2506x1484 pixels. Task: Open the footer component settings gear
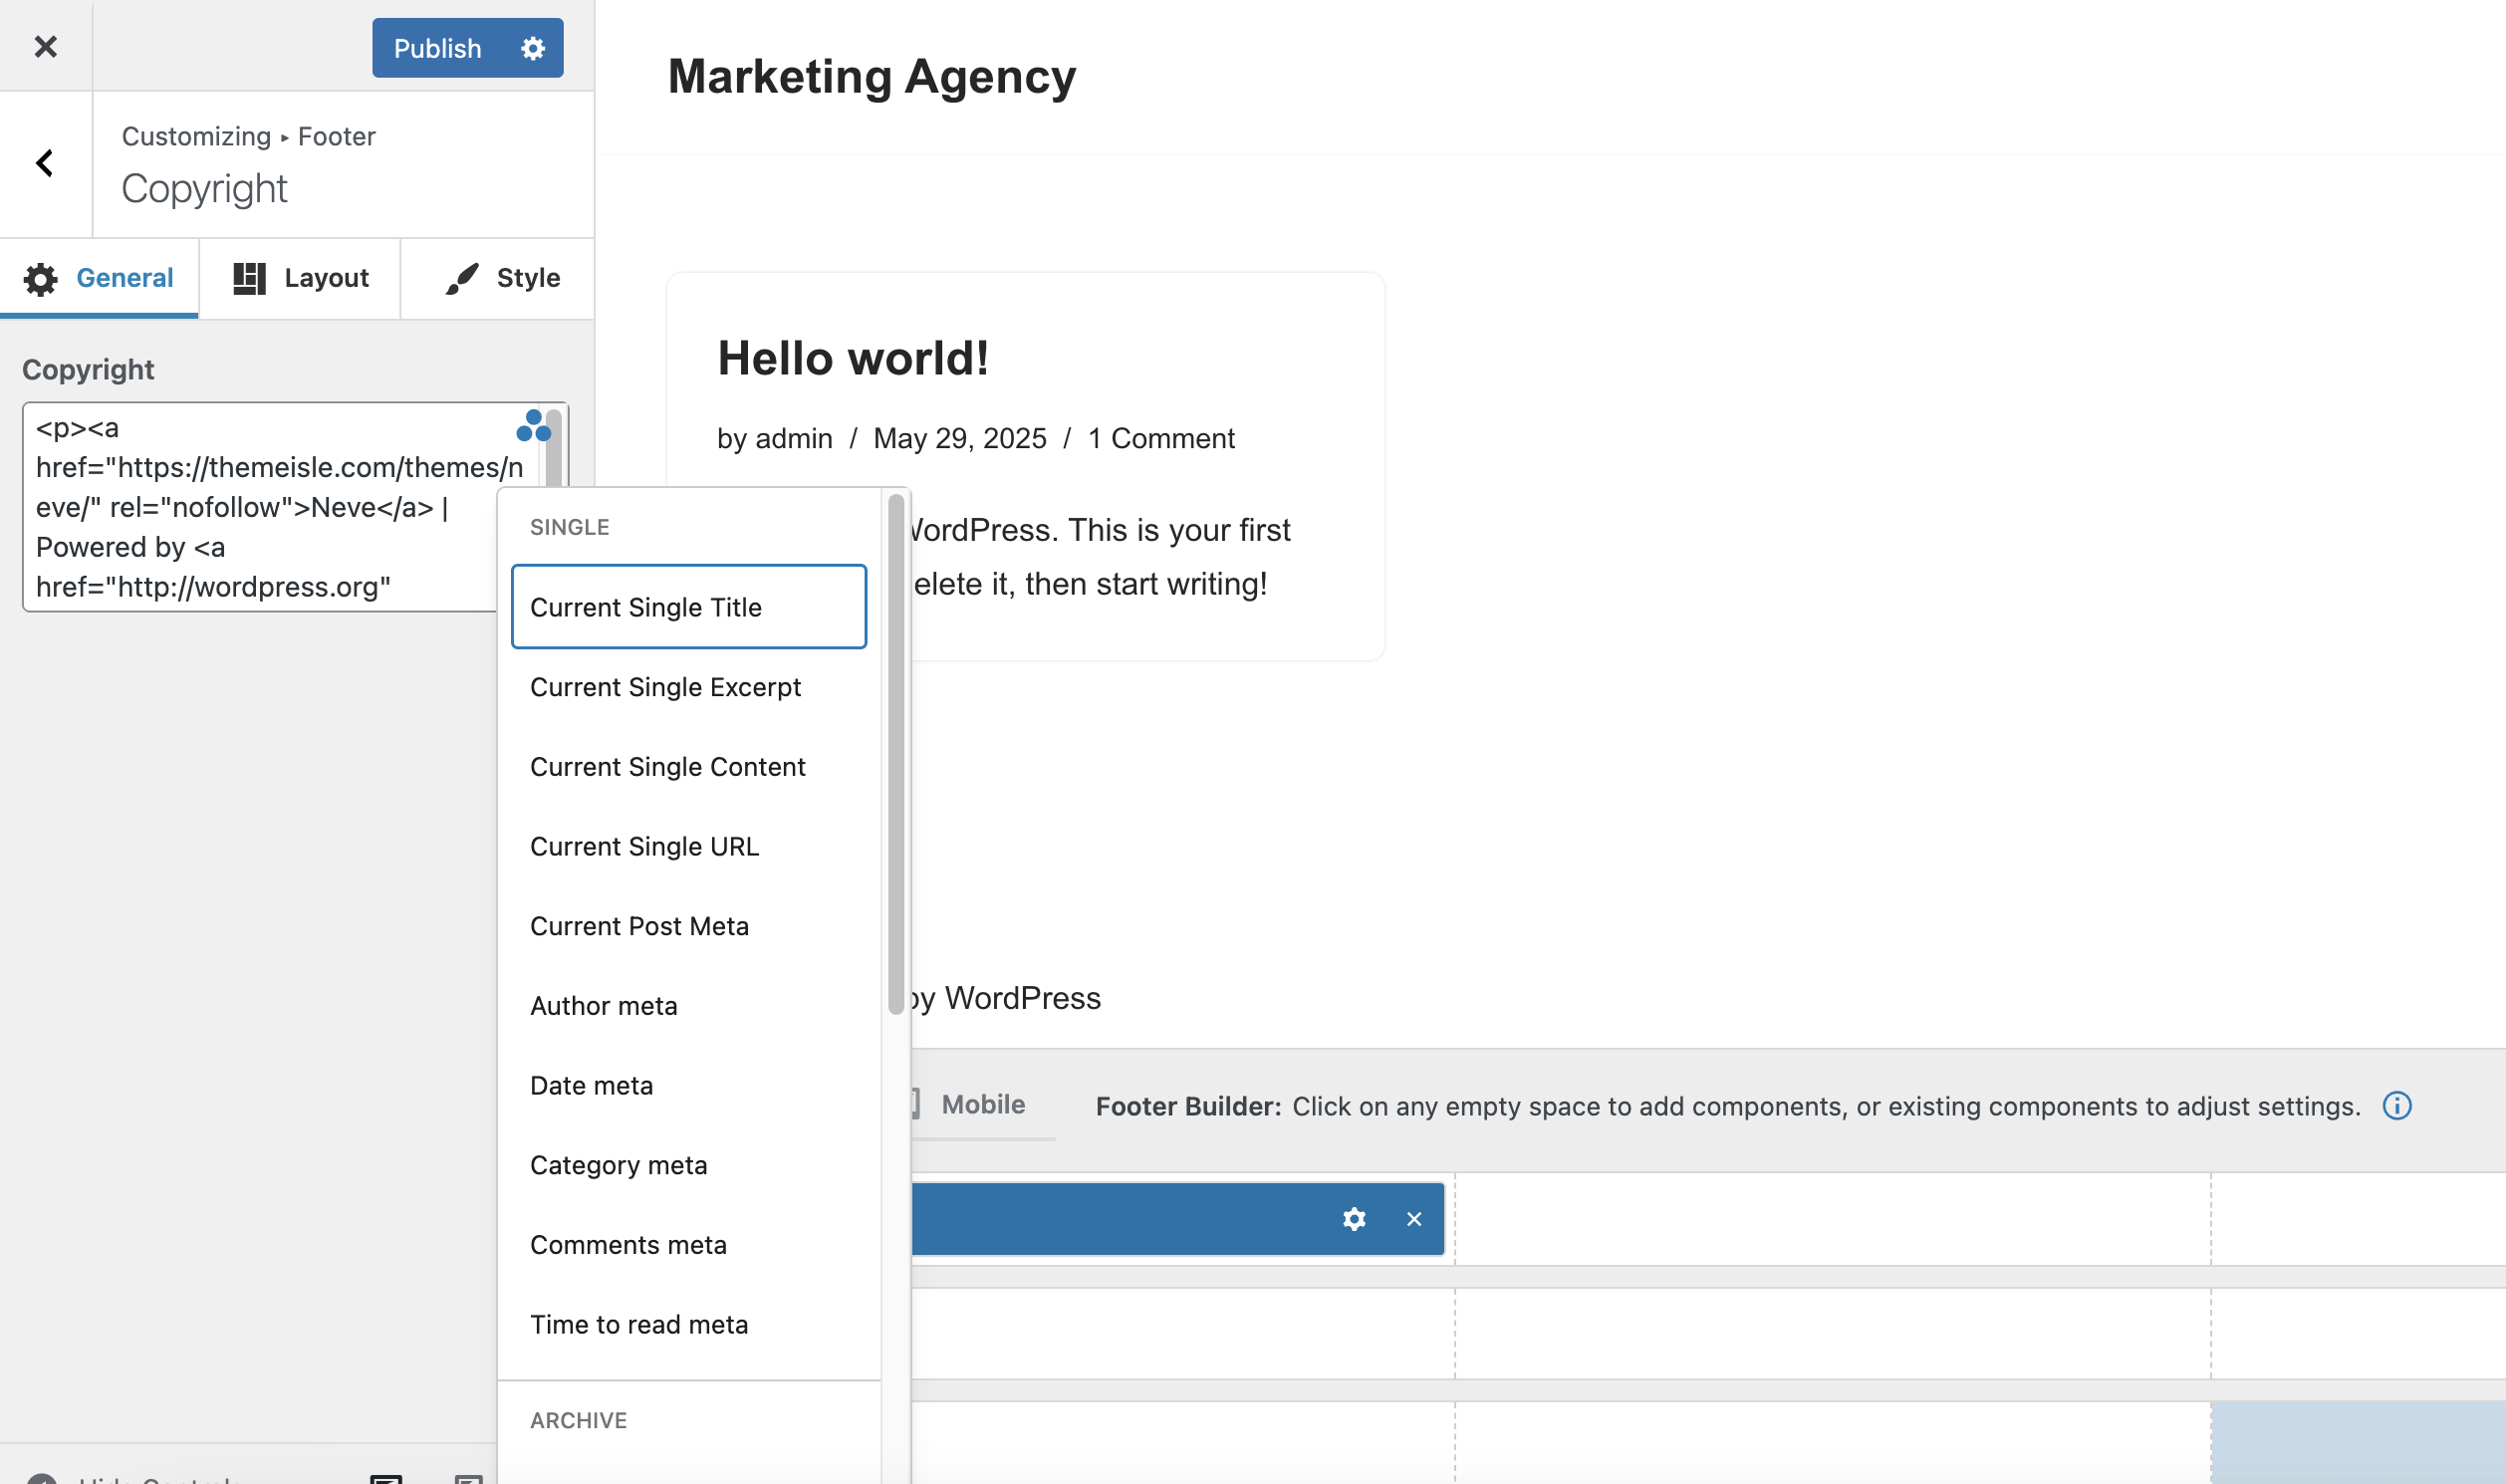coord(1354,1218)
